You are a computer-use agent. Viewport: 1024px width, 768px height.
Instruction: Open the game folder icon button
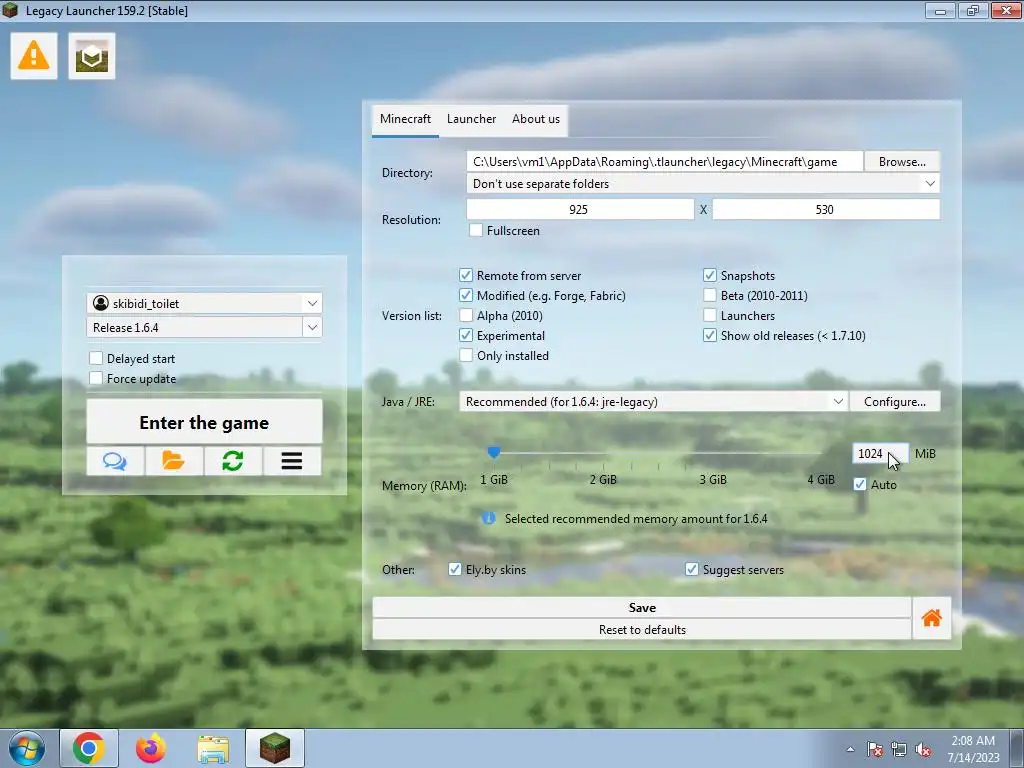coord(174,461)
